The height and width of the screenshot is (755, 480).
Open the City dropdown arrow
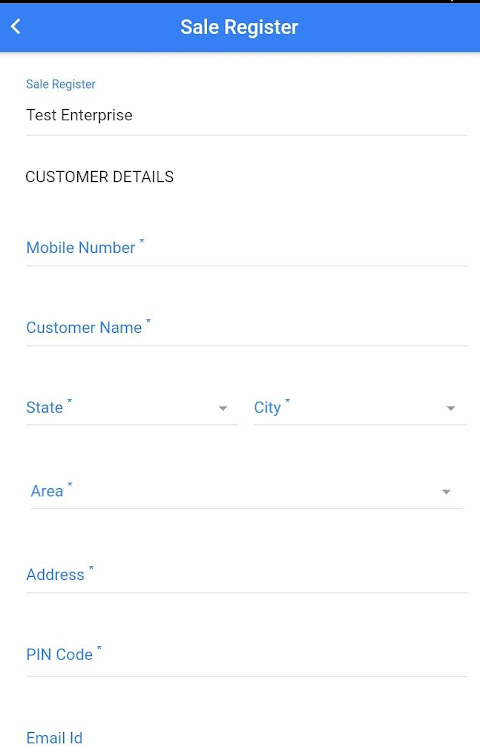[x=451, y=408]
